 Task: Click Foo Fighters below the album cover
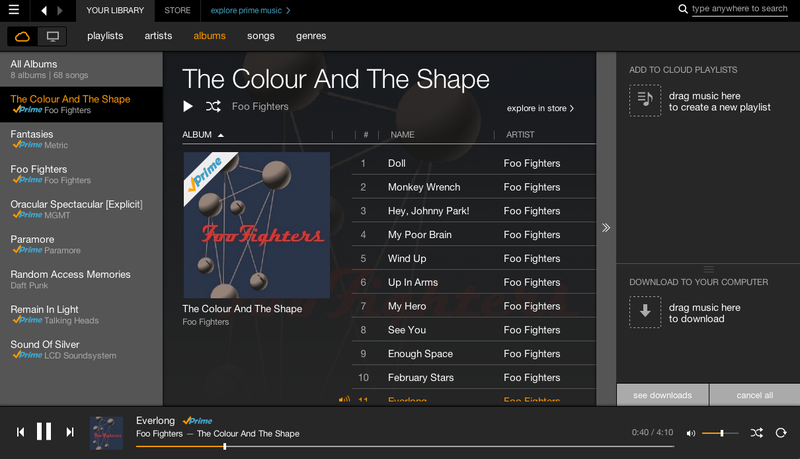coord(206,322)
